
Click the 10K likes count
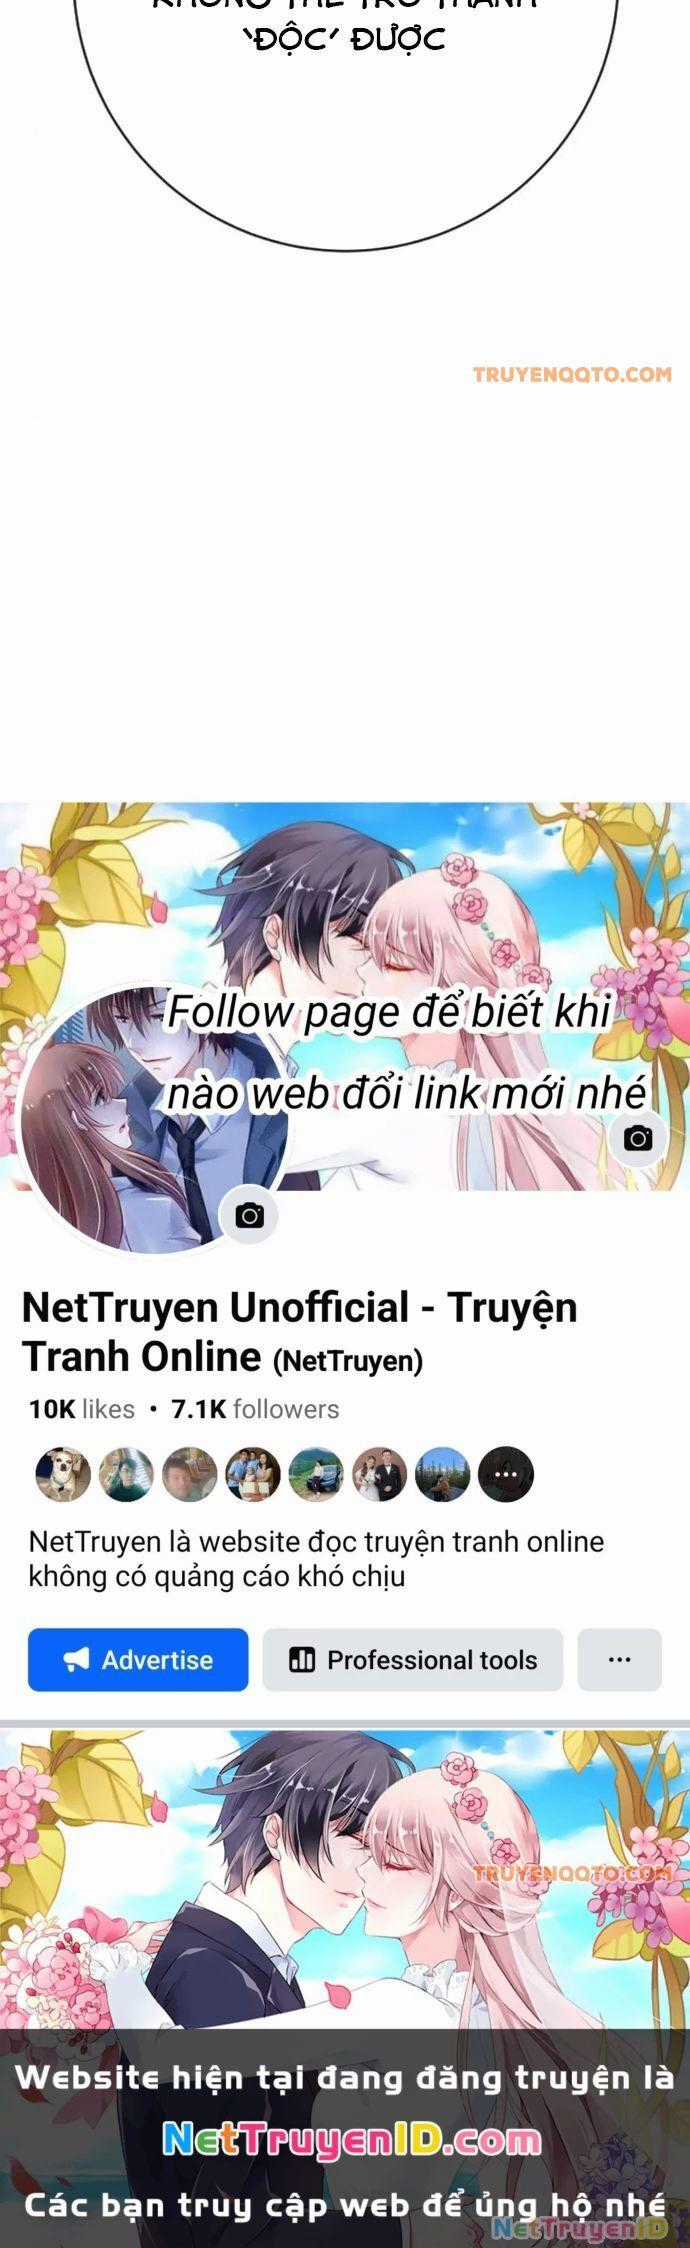(x=81, y=1409)
